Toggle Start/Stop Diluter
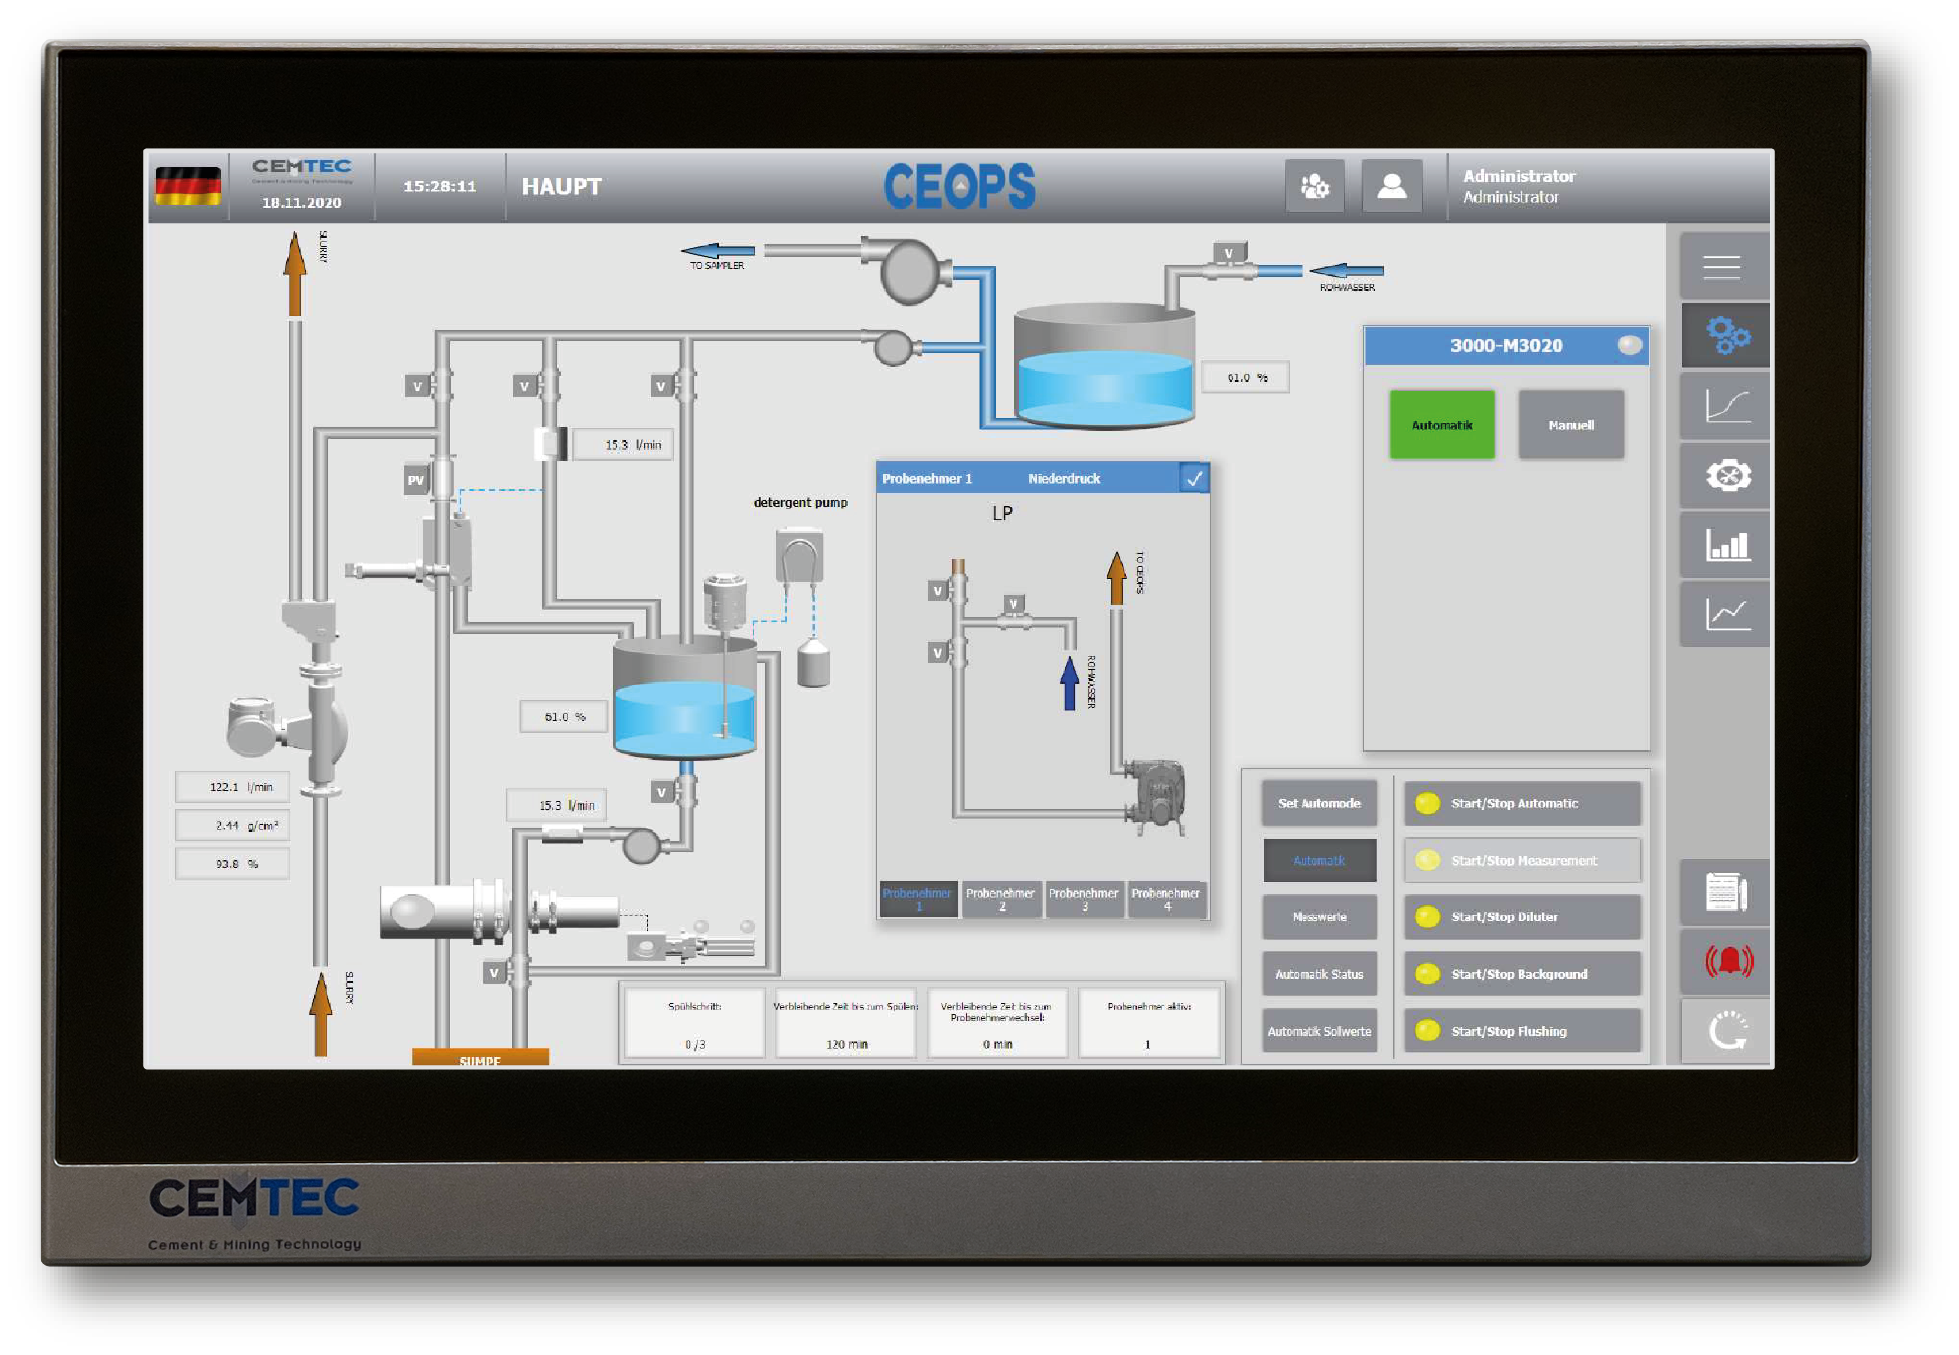 pos(1522,916)
